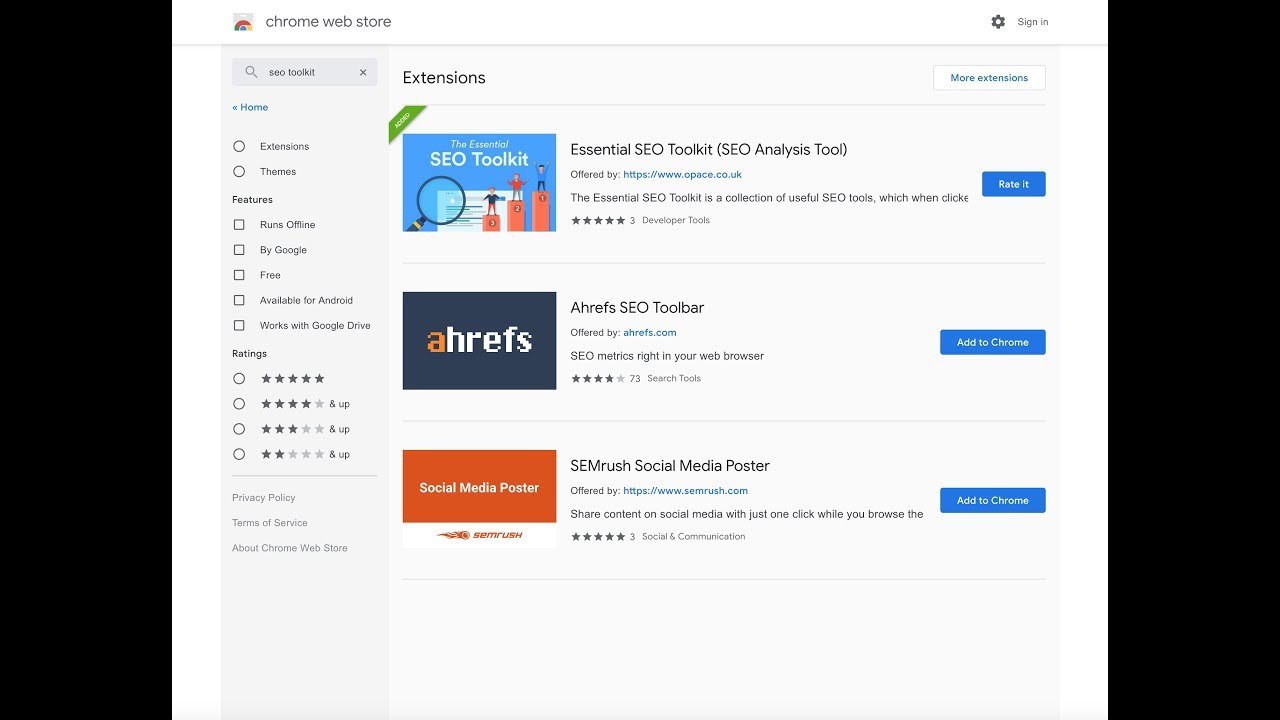
Task: Filter by five-star ratings only
Action: [x=239, y=379]
